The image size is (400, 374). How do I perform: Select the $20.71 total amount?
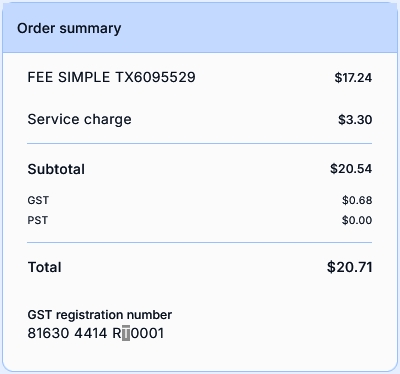pos(350,267)
